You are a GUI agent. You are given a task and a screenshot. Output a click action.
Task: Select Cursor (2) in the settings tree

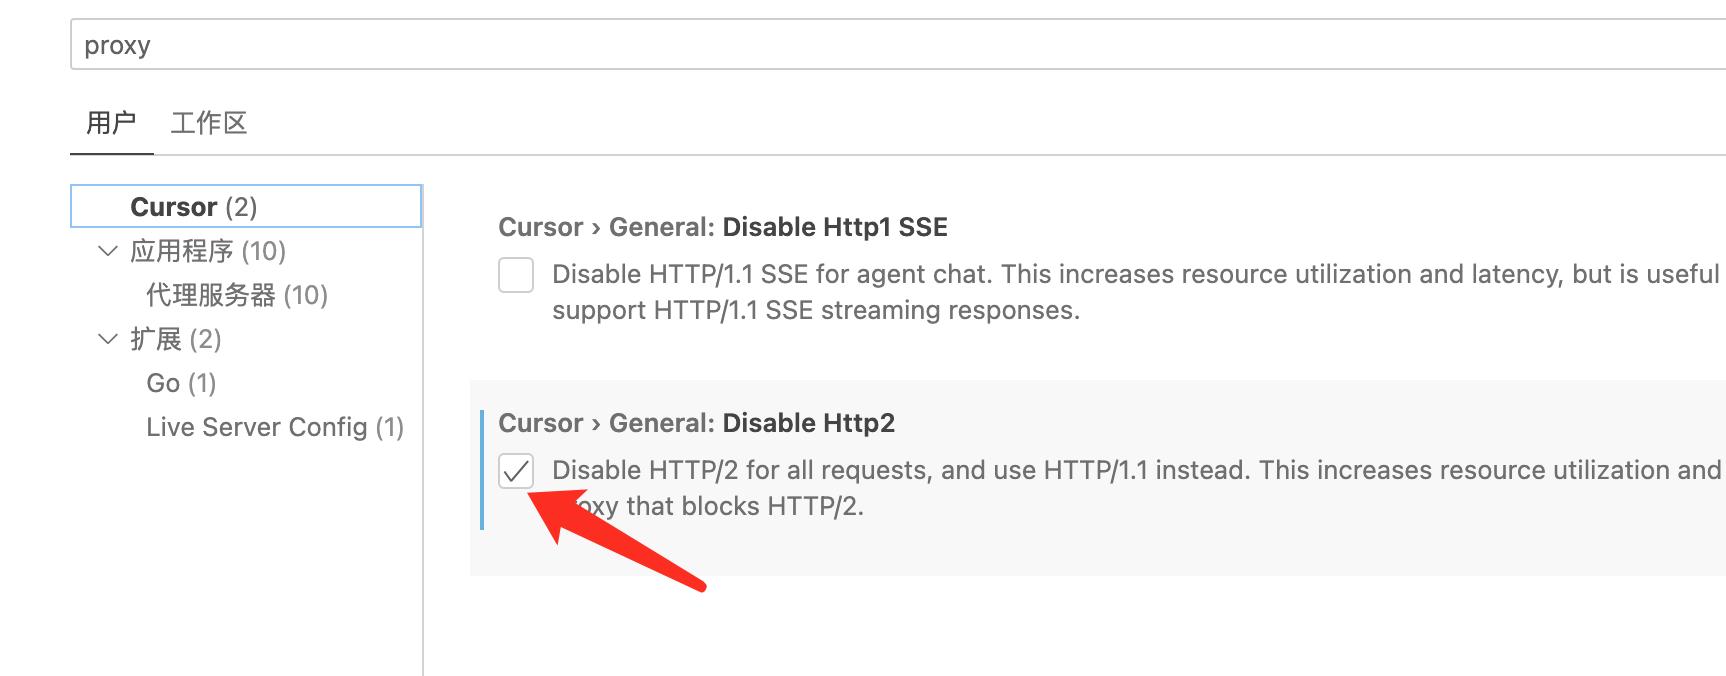[x=194, y=207]
